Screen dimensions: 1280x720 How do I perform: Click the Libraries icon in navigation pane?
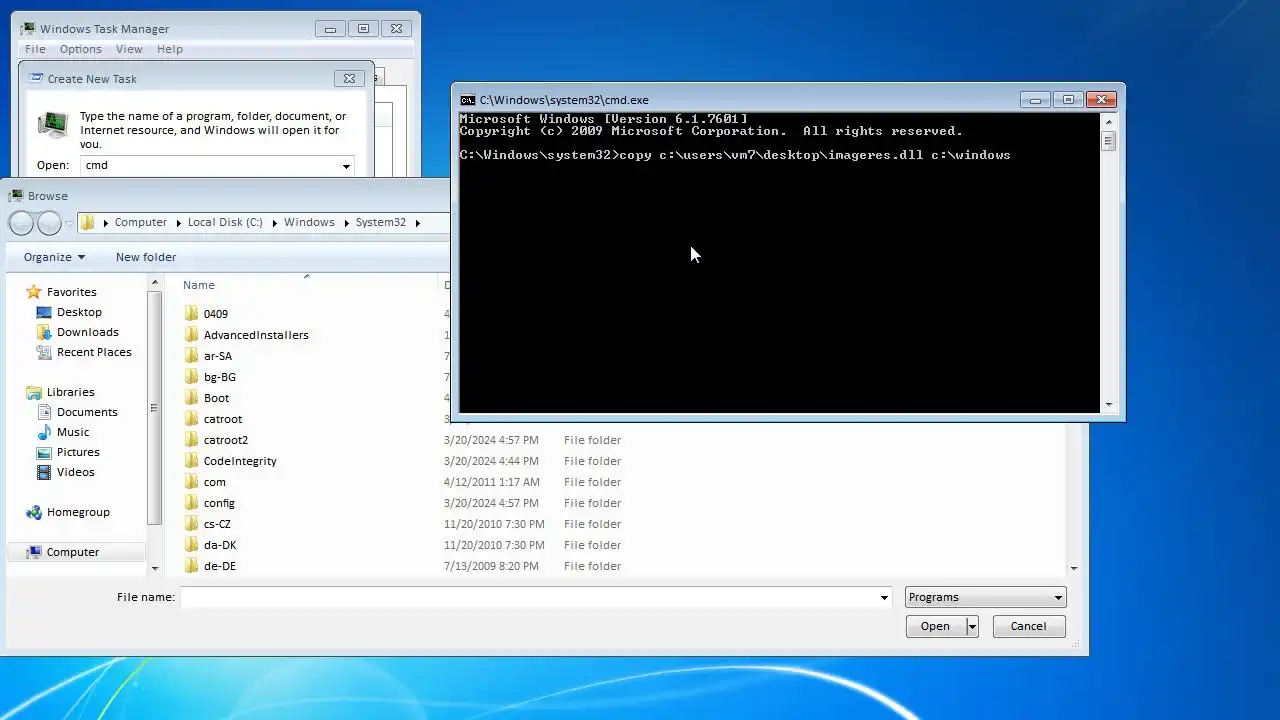tap(34, 392)
